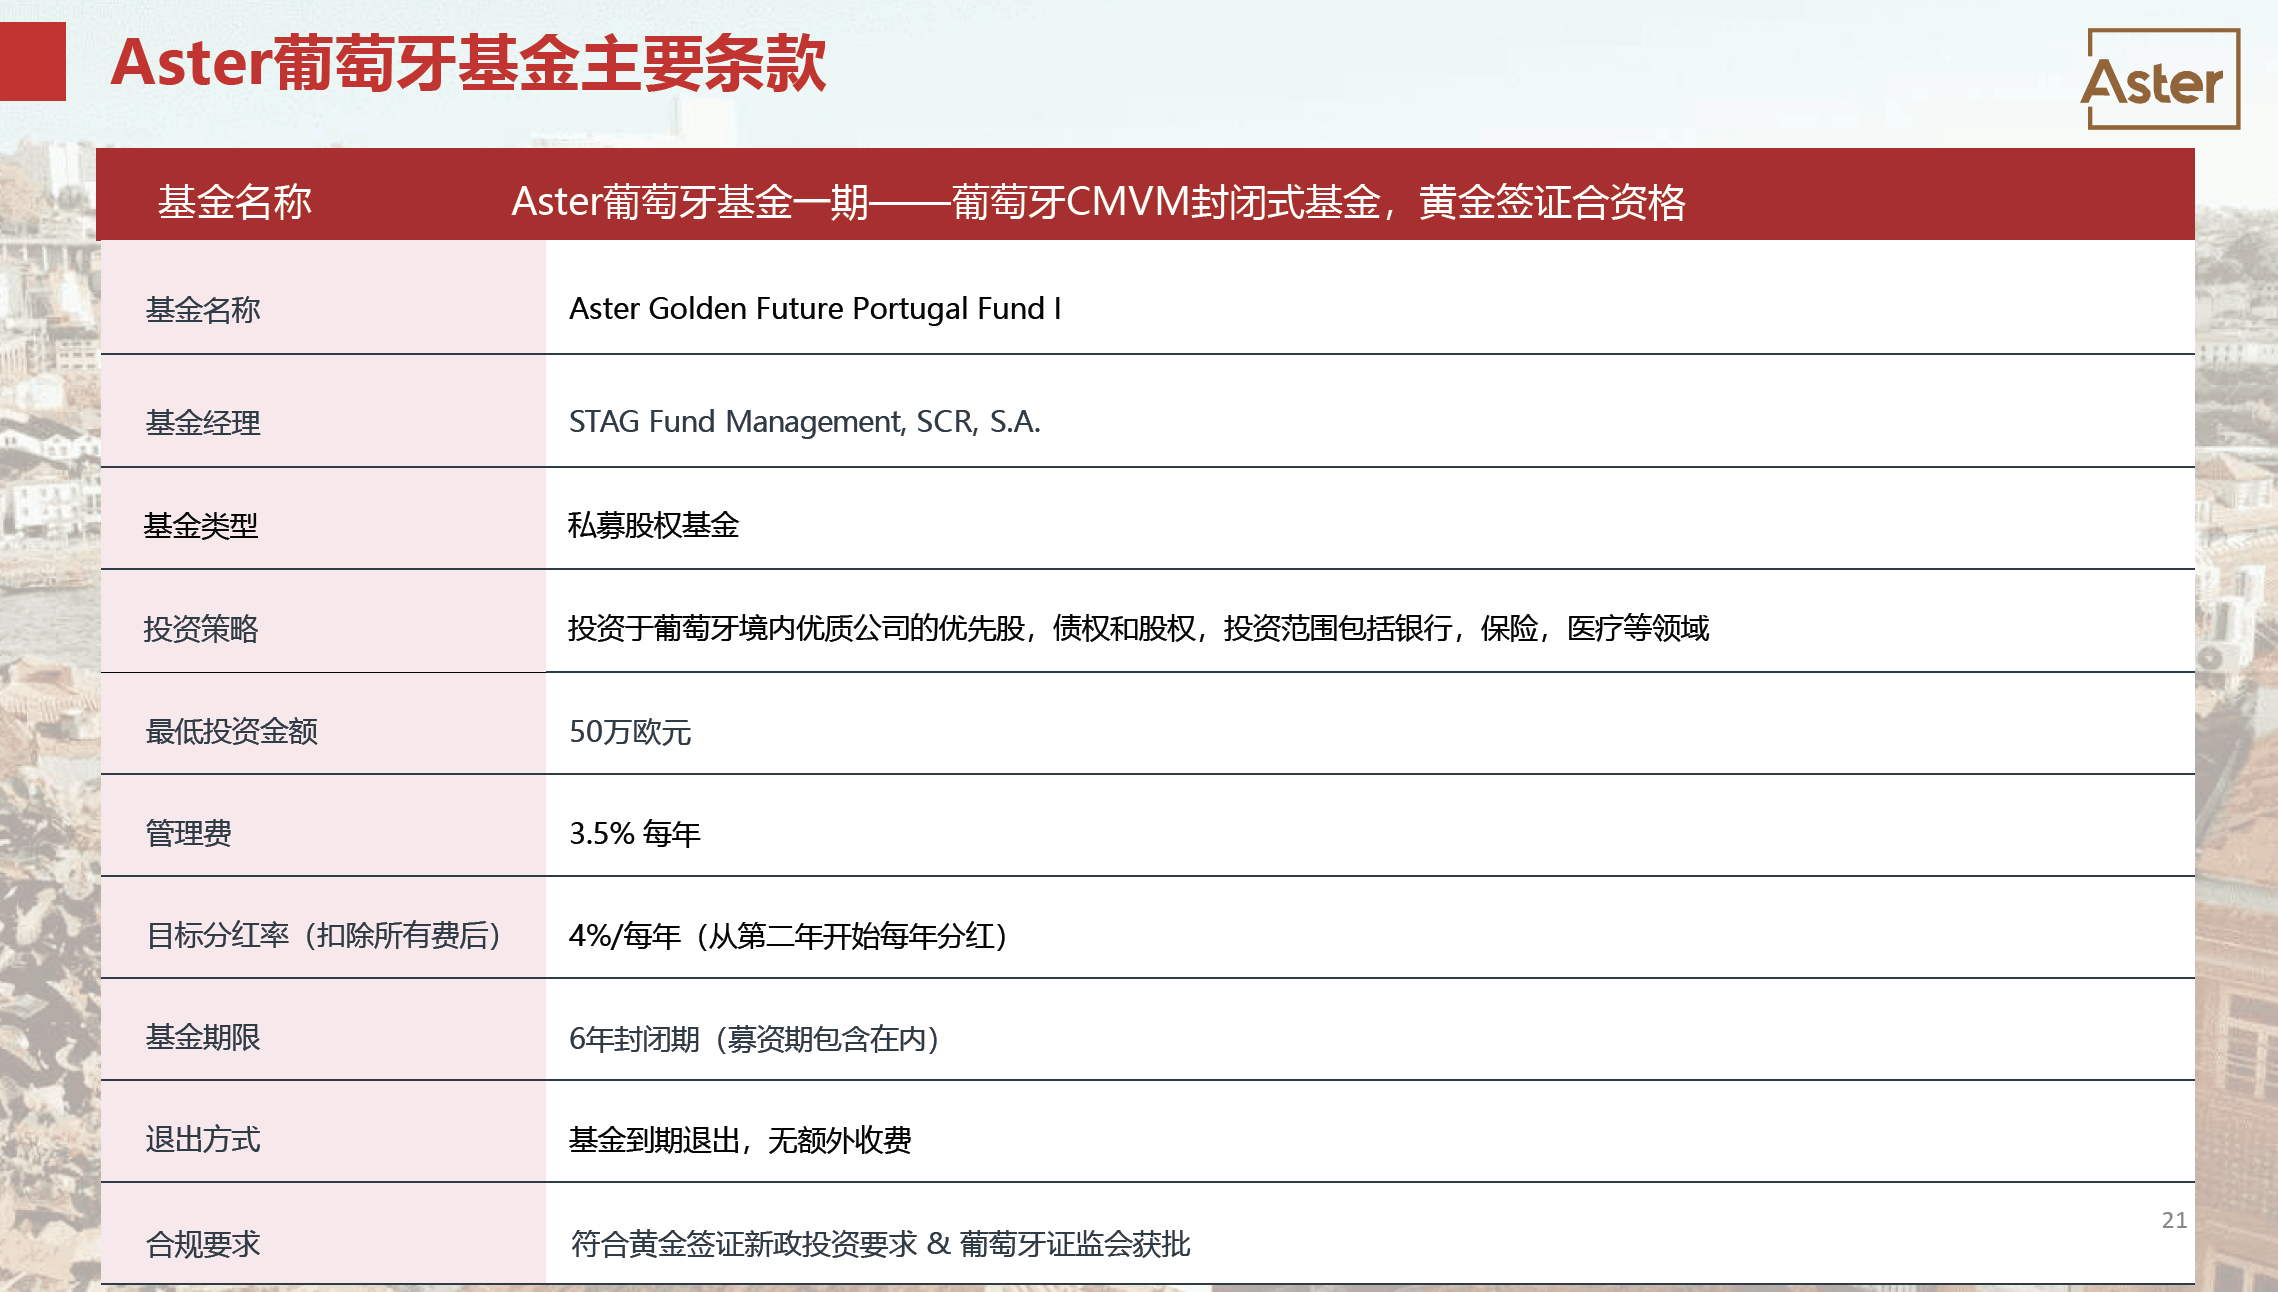Select 'Aster Golden Future Portugal Fund I' text

pyautogui.click(x=815, y=308)
